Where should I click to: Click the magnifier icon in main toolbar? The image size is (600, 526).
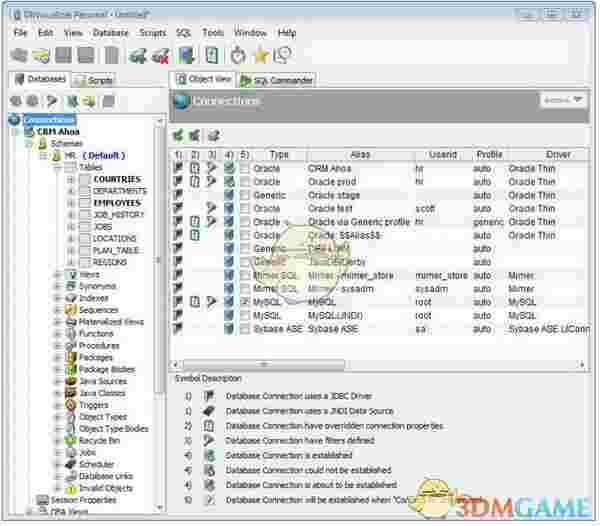click(284, 55)
